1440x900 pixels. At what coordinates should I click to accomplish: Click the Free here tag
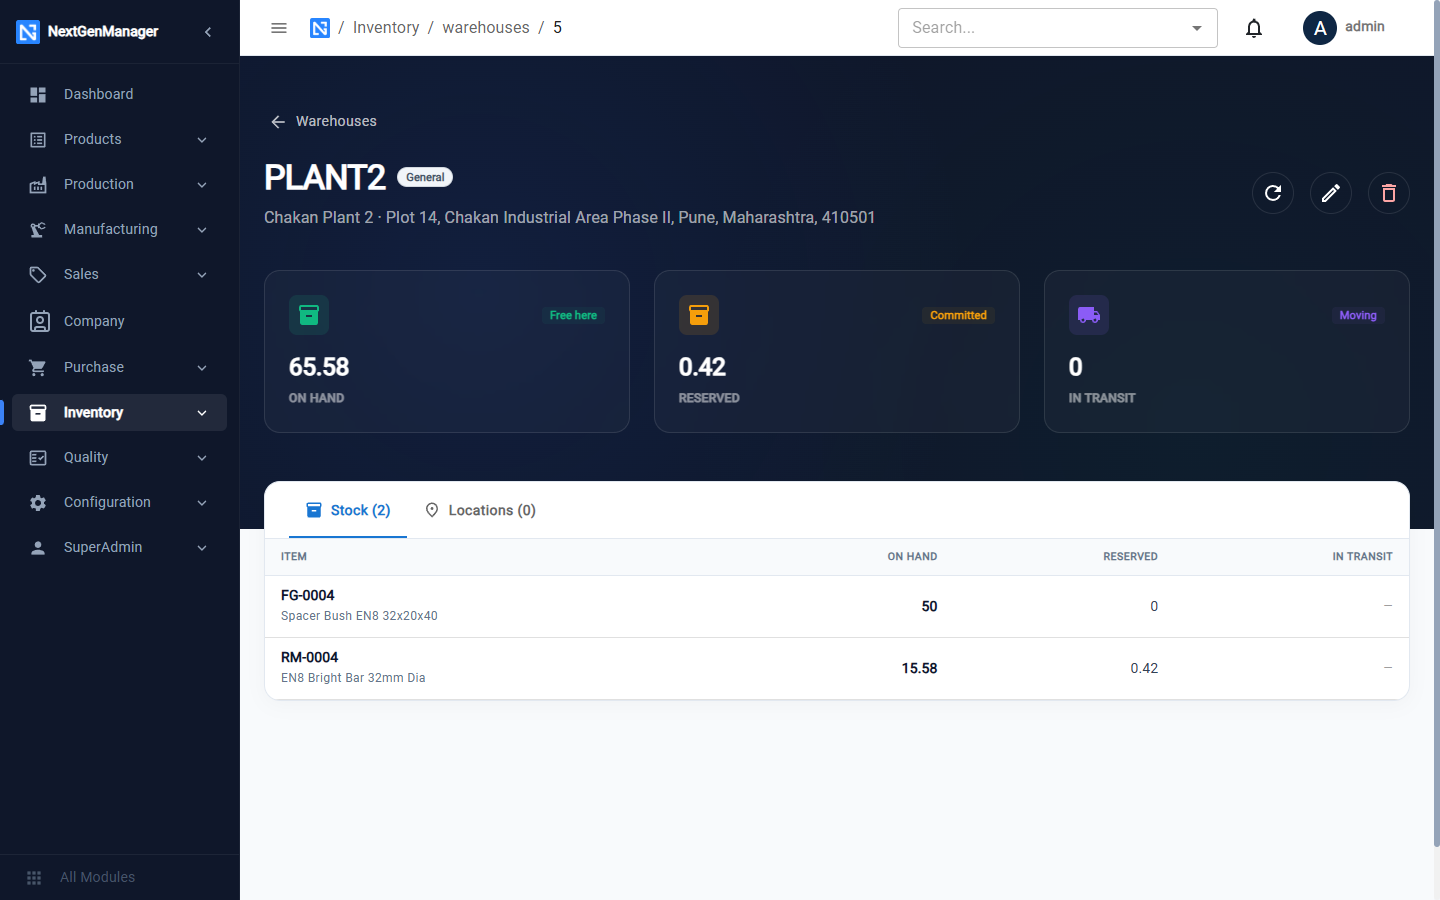coord(573,315)
